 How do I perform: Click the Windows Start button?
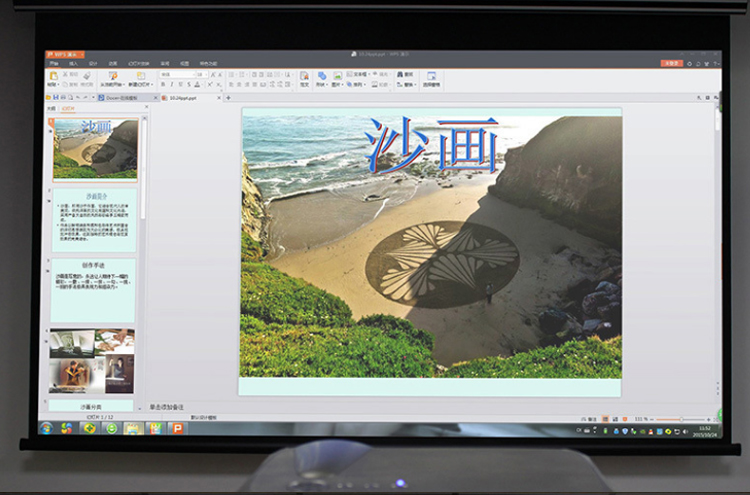pyautogui.click(x=46, y=428)
